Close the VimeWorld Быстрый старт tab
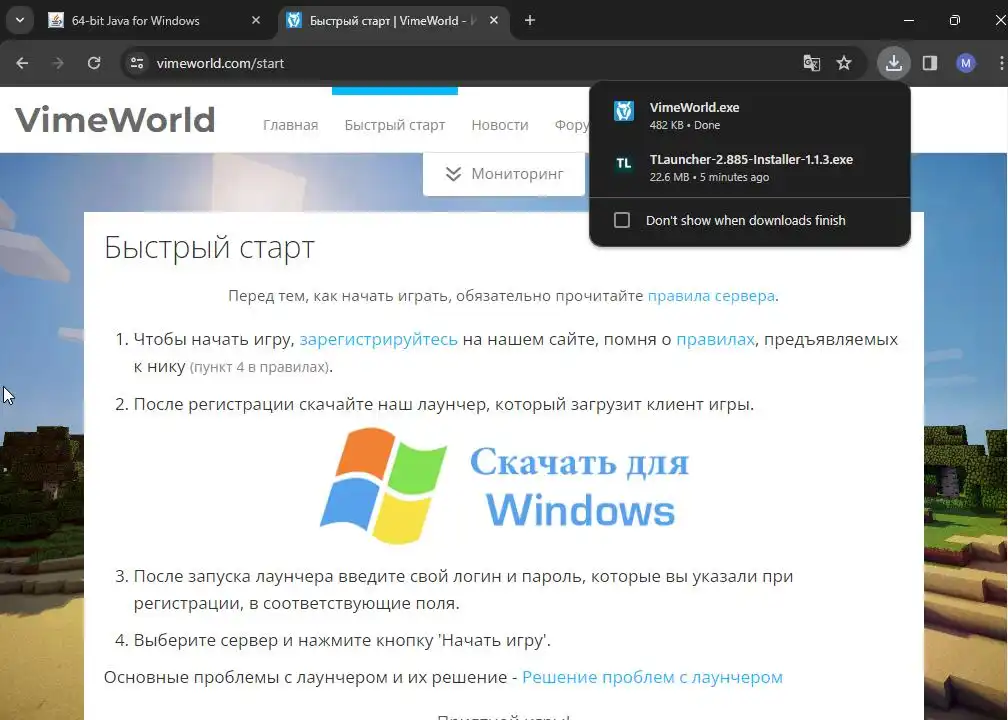The height and width of the screenshot is (720, 1008). click(494, 21)
